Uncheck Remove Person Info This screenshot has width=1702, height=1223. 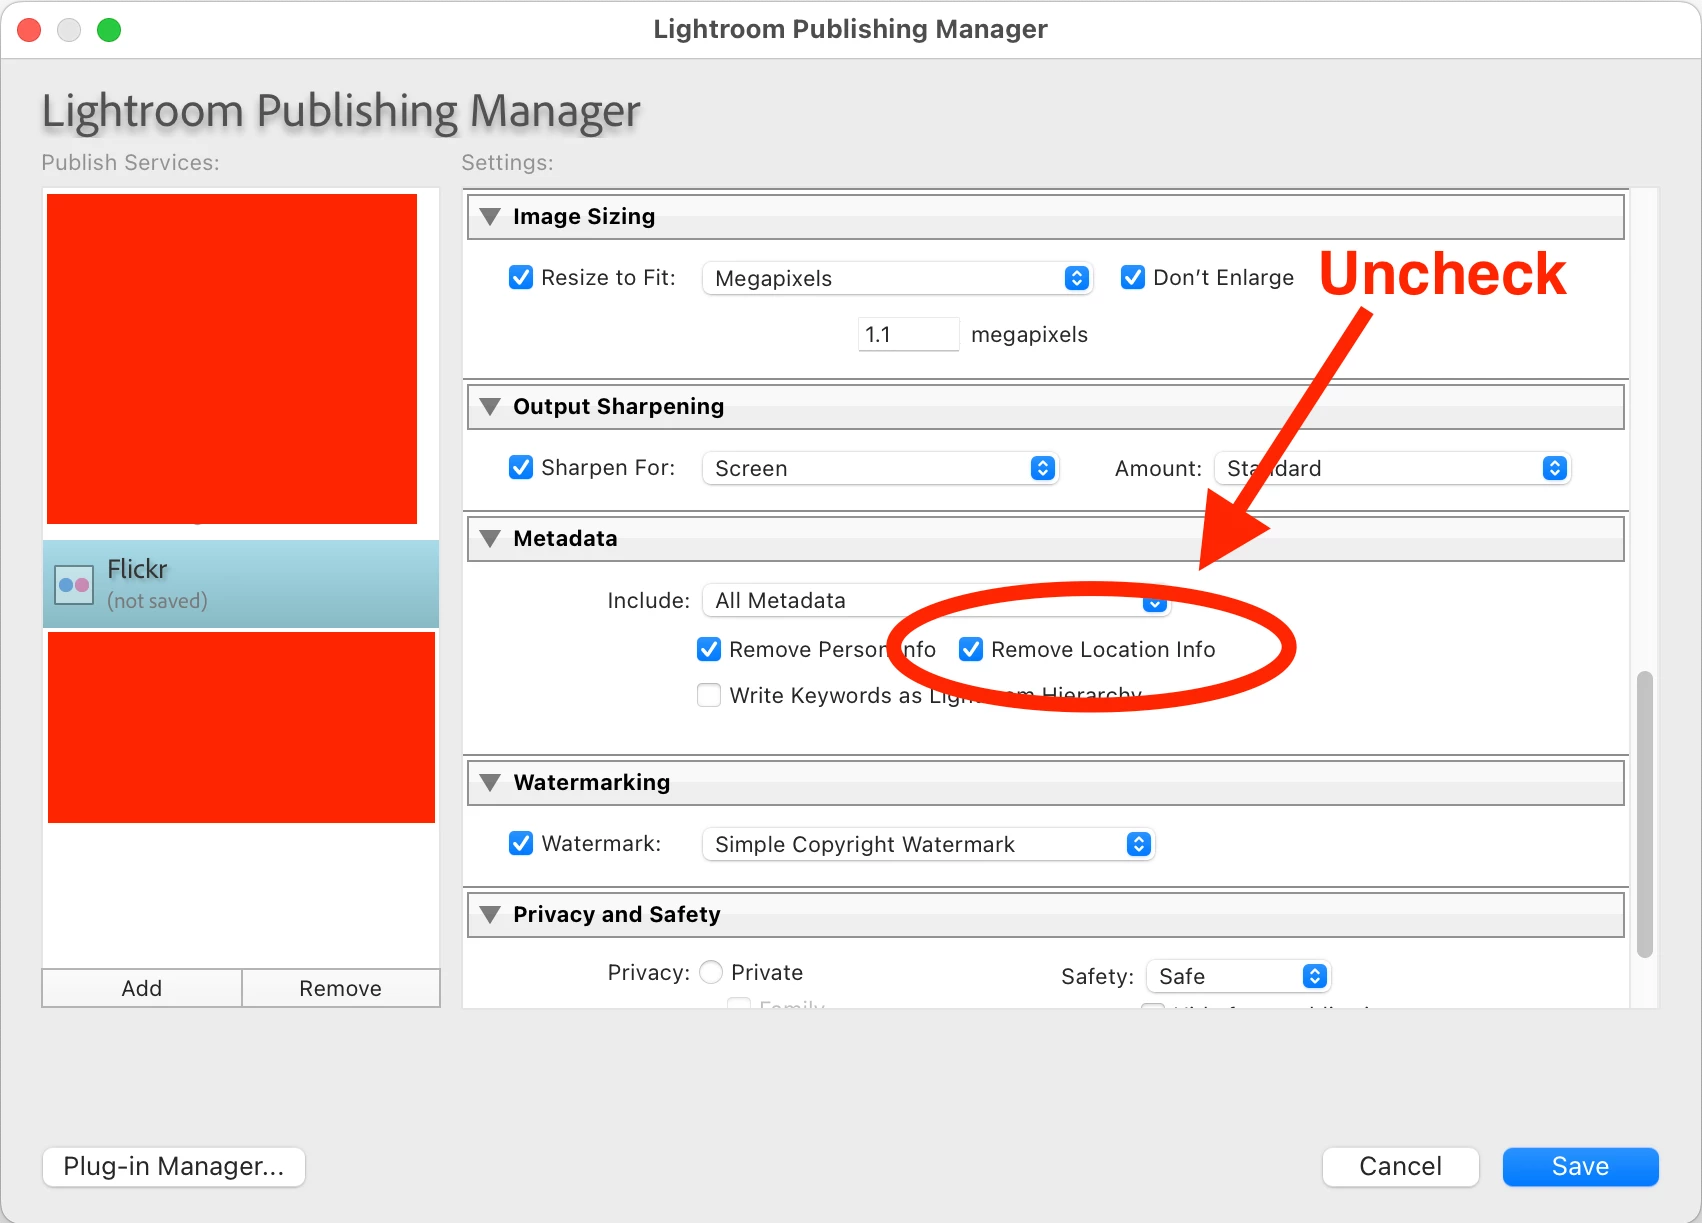point(709,649)
